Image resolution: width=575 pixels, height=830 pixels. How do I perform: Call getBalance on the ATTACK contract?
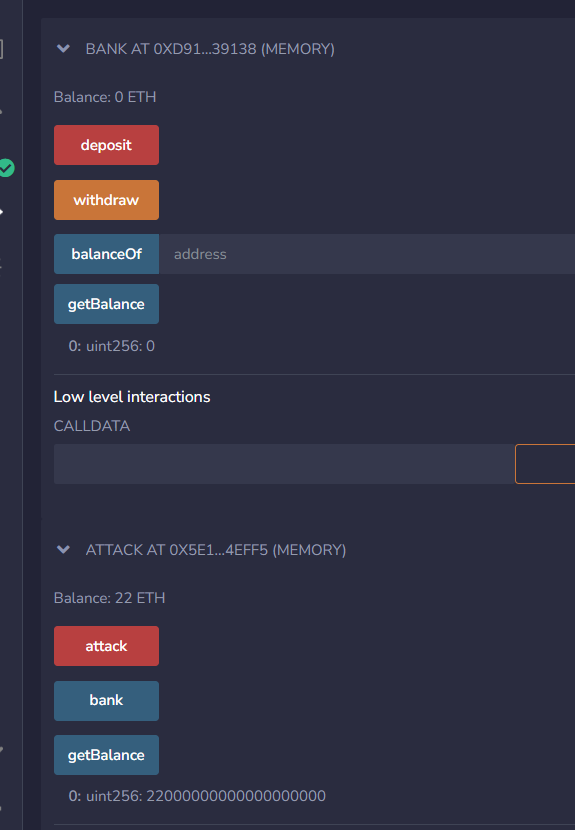click(x=106, y=755)
